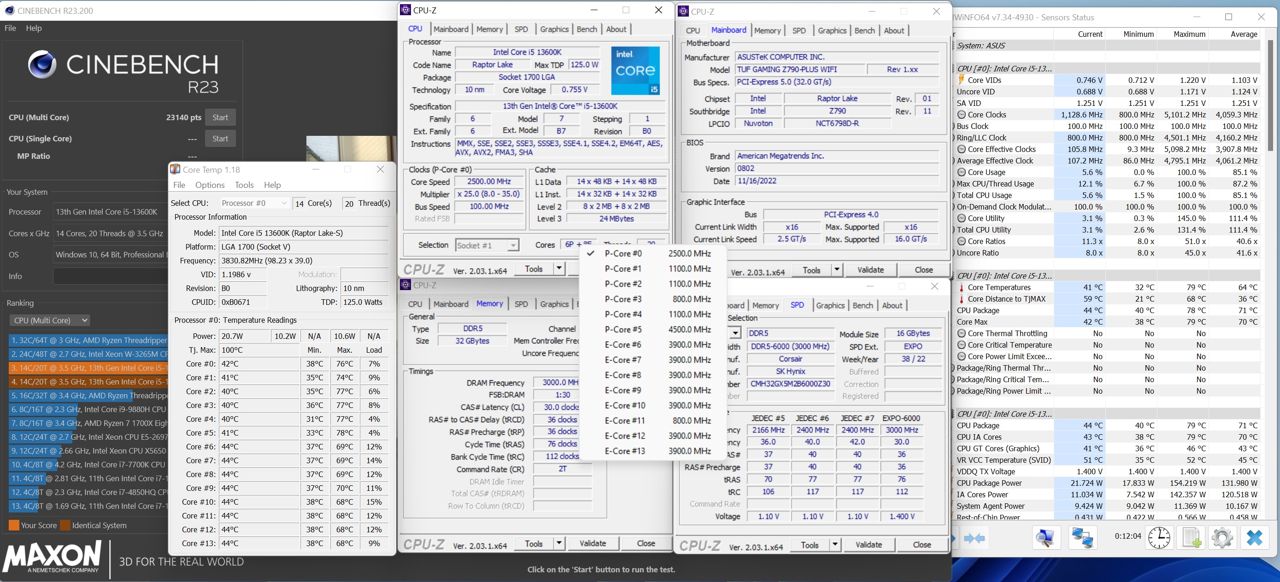Screen dimensions: 1280x582
Task: Click the HWiNFO reset clock icon
Action: coord(1158,538)
